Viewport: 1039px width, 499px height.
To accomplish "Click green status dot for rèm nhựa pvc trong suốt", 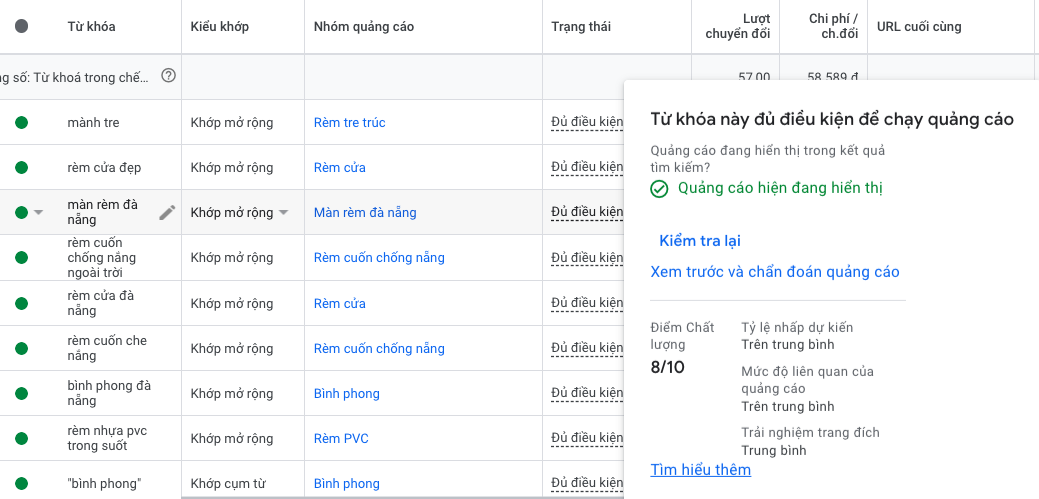I will coord(21,439).
